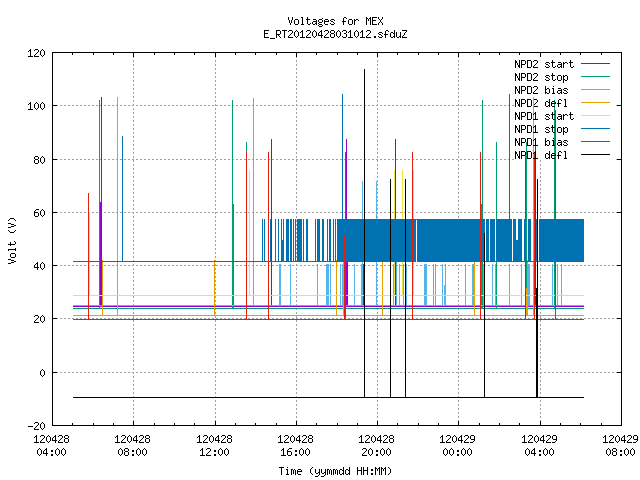
Task: Click the orange NPD2 defl legend line
Action: click(595, 102)
